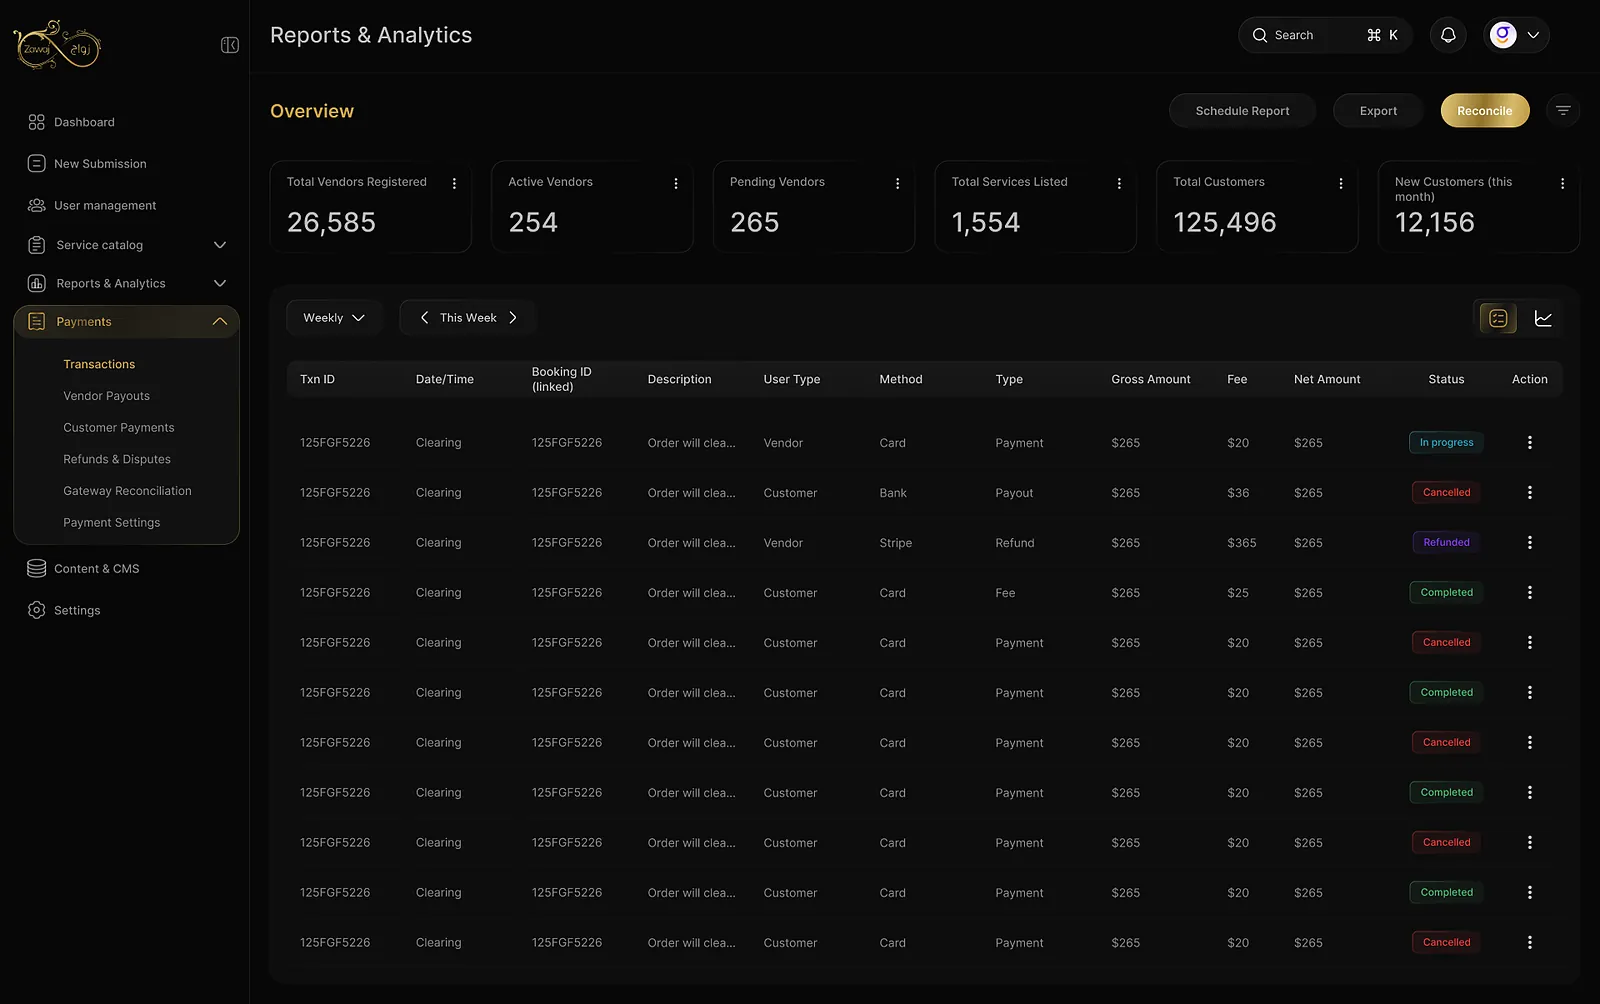Go to previous week arrow
The image size is (1600, 1004).
pos(425,318)
